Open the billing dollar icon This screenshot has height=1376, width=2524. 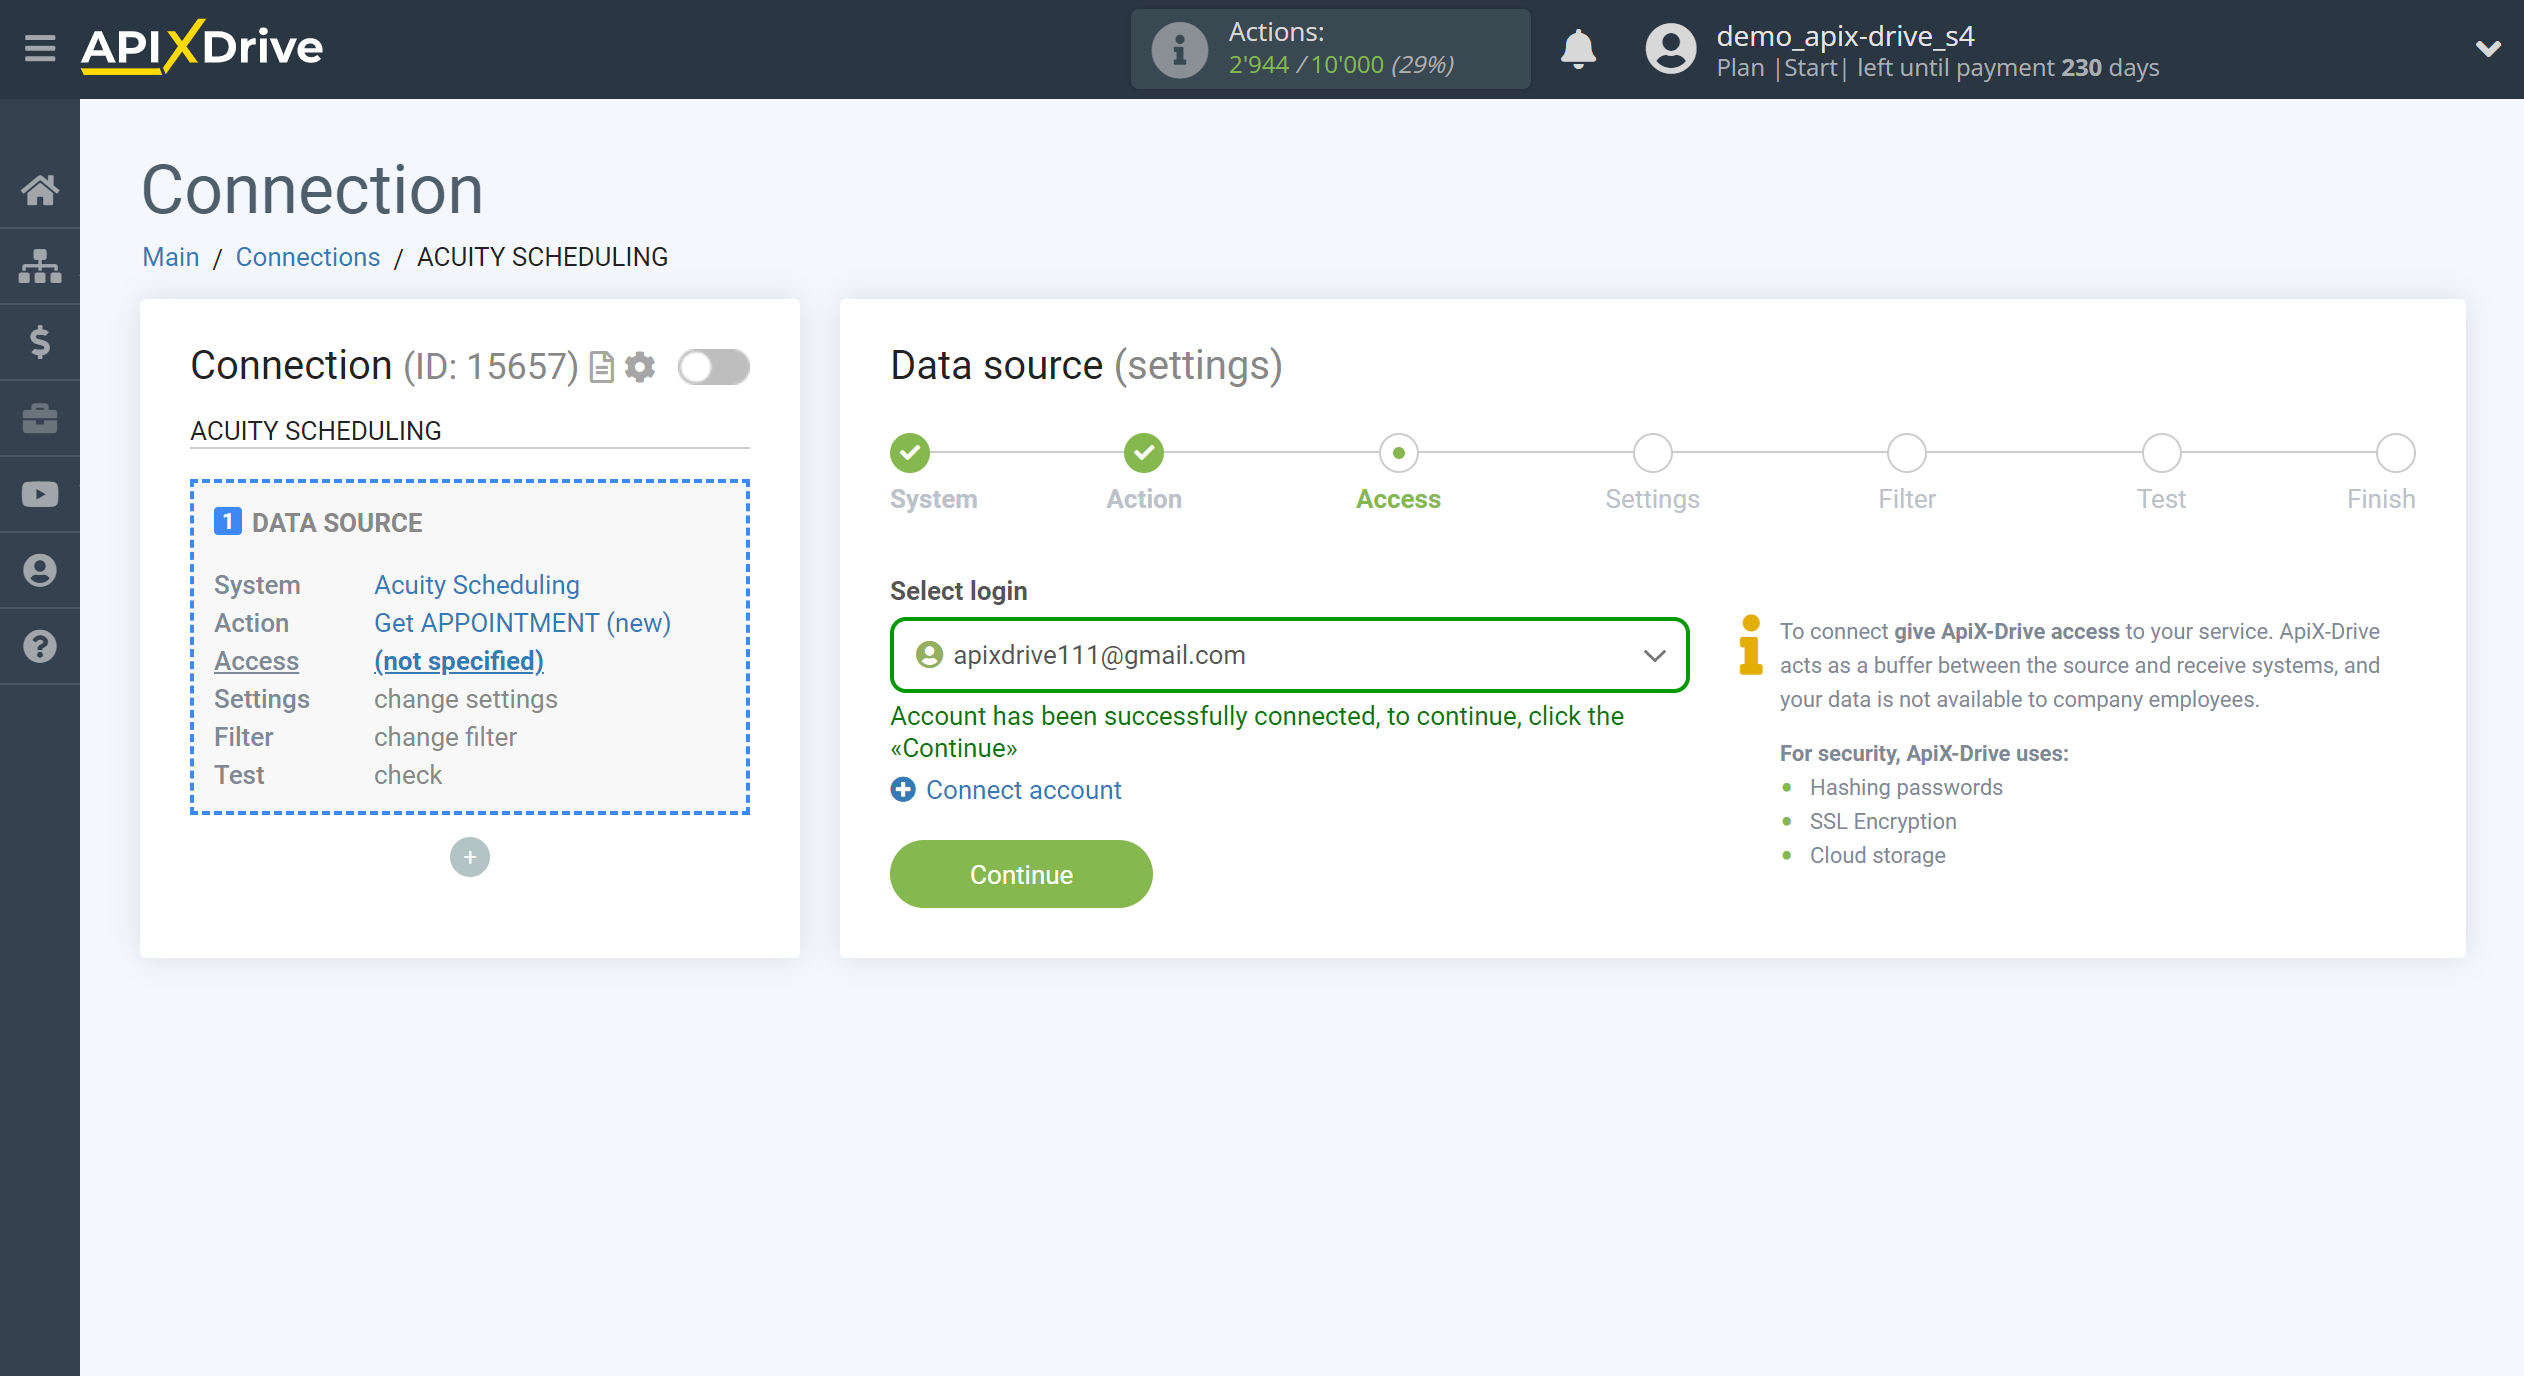pyautogui.click(x=40, y=342)
